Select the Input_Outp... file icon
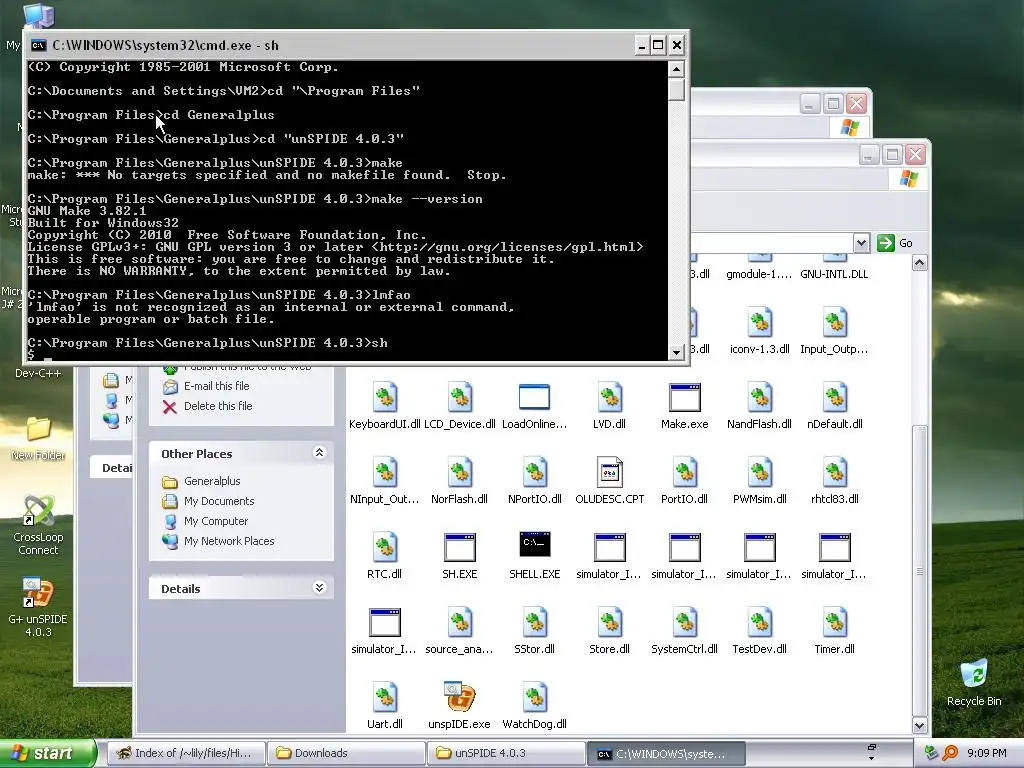1024x768 pixels. coord(835,322)
